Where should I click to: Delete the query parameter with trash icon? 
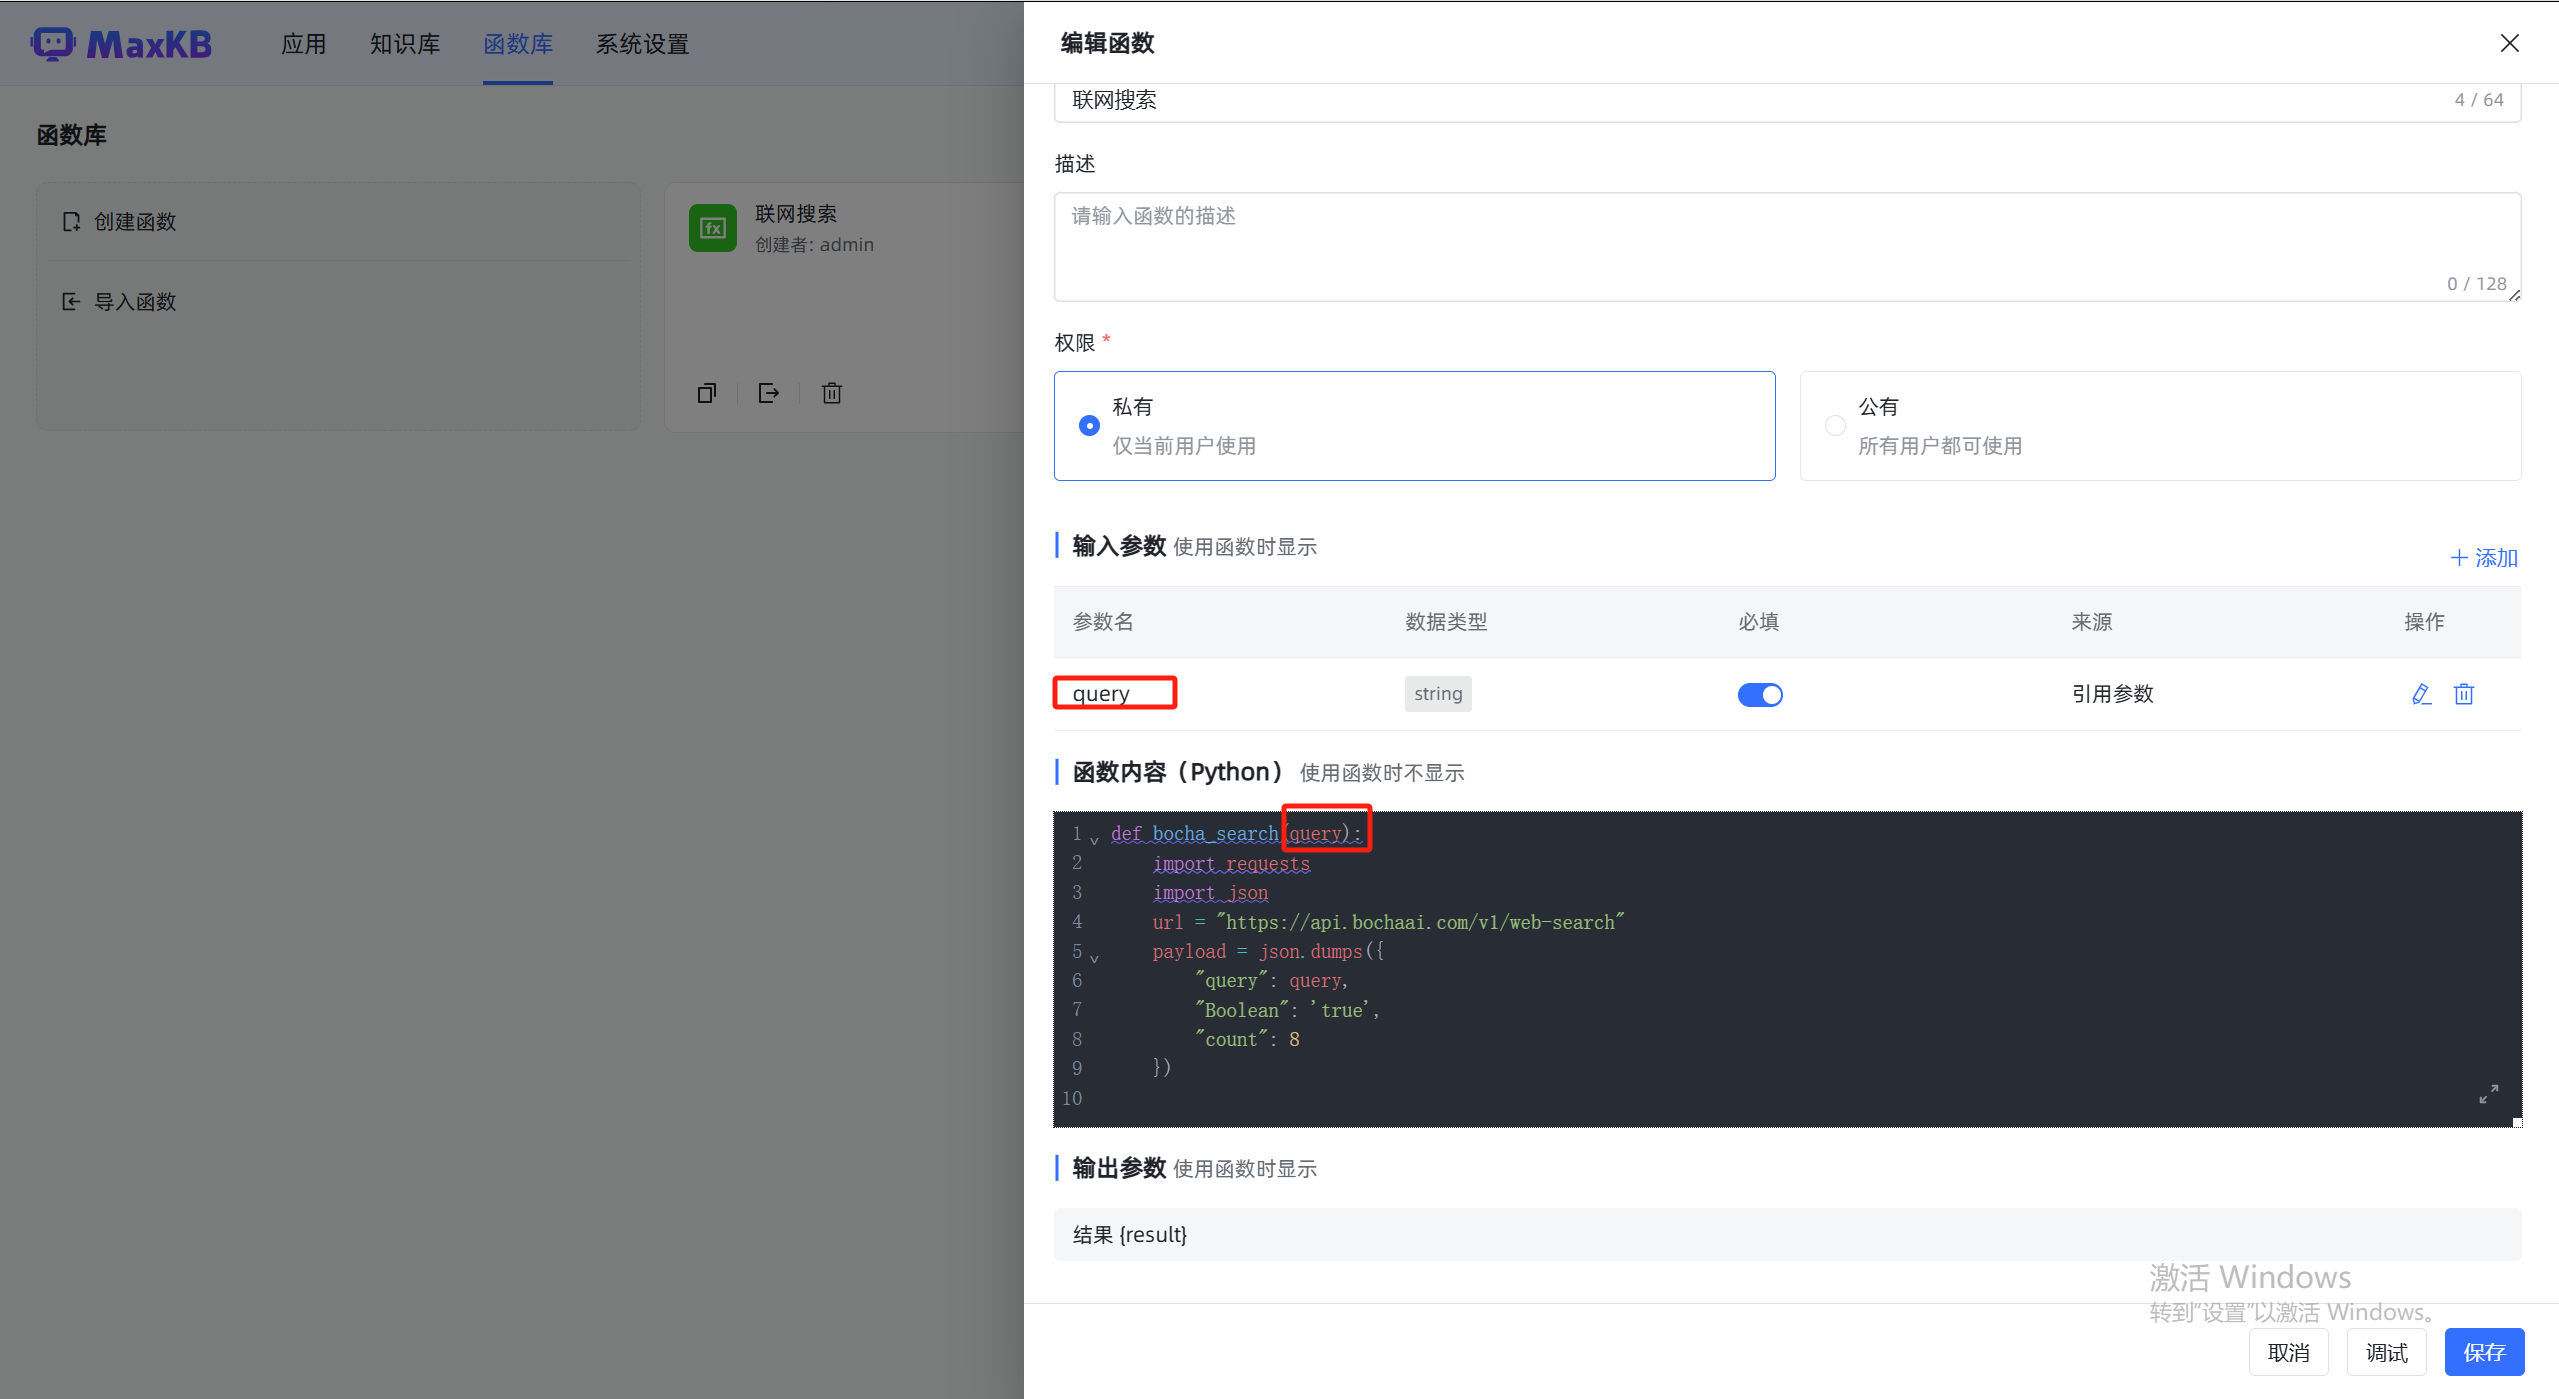pos(2464,694)
